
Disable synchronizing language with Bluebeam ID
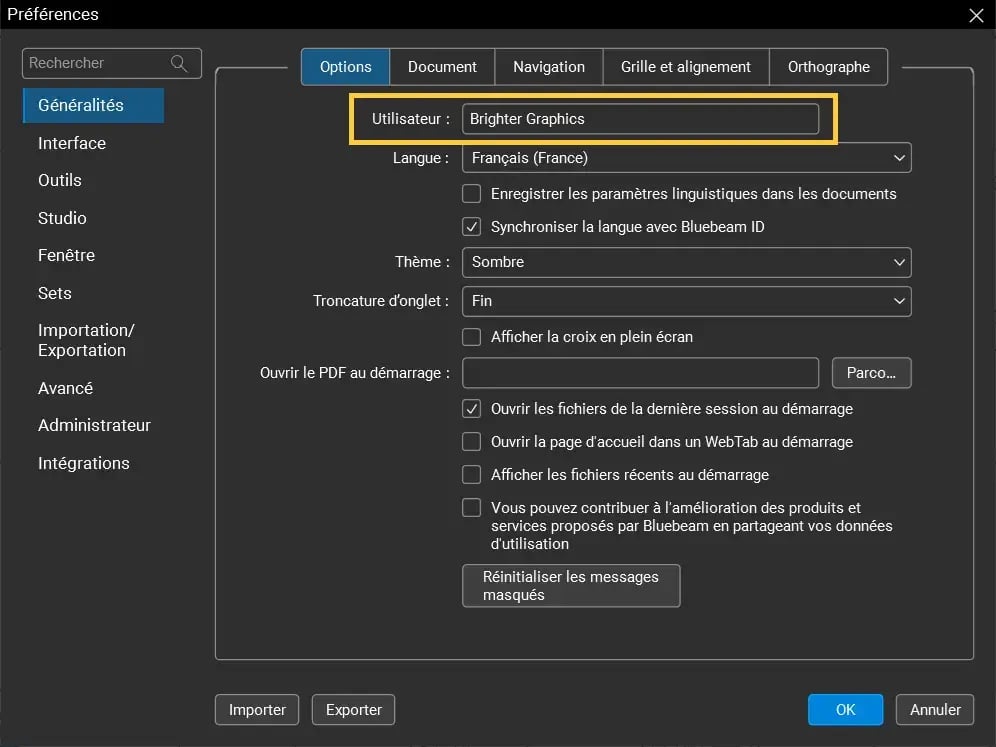(471, 226)
